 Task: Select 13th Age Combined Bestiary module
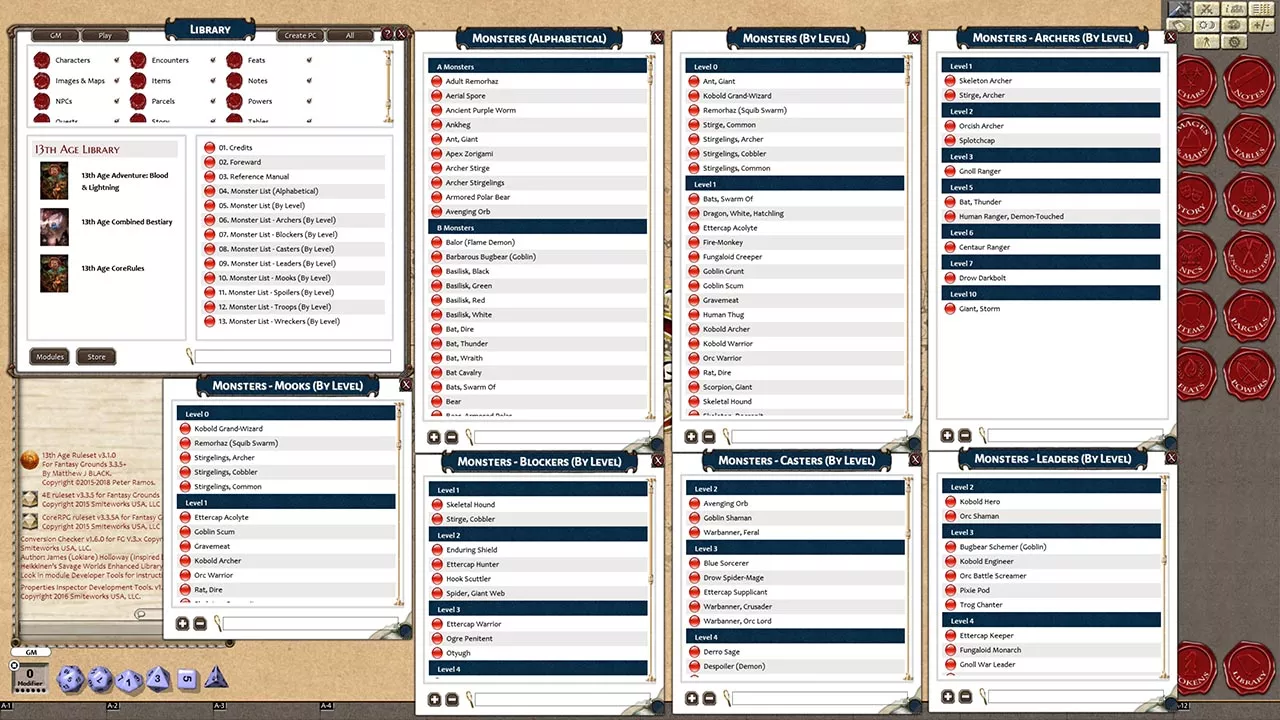pyautogui.click(x=127, y=222)
